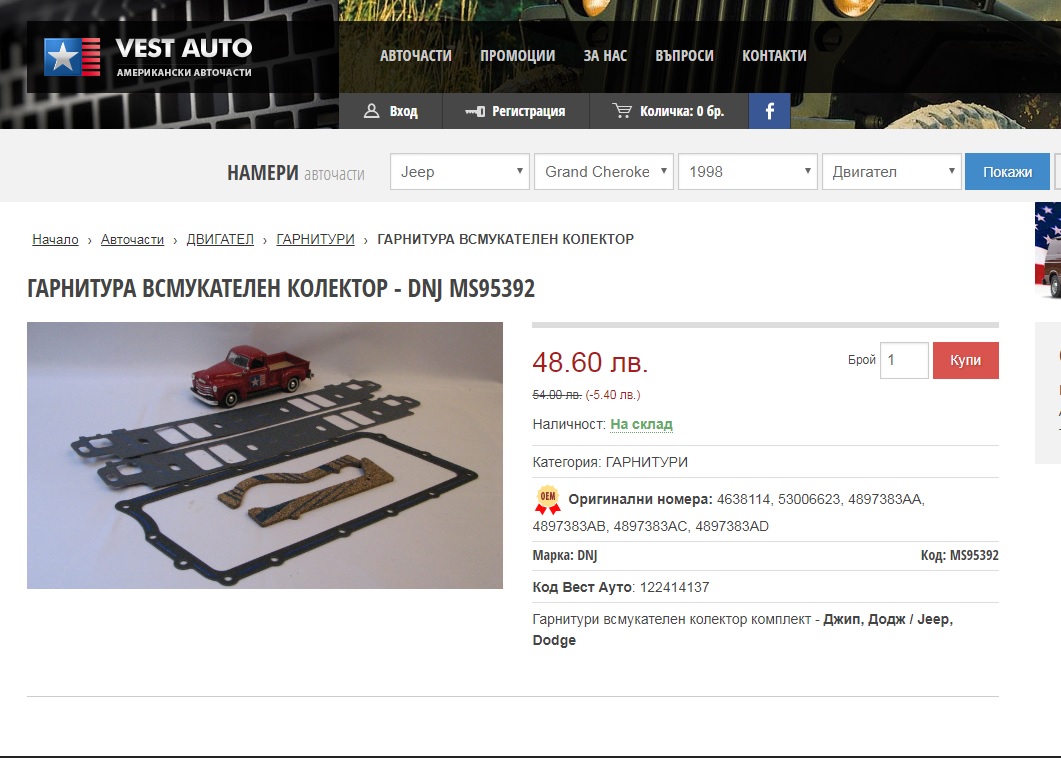The width and height of the screenshot is (1061, 758).
Task: Expand the Grand Cheroke model dropdown
Action: click(x=604, y=172)
